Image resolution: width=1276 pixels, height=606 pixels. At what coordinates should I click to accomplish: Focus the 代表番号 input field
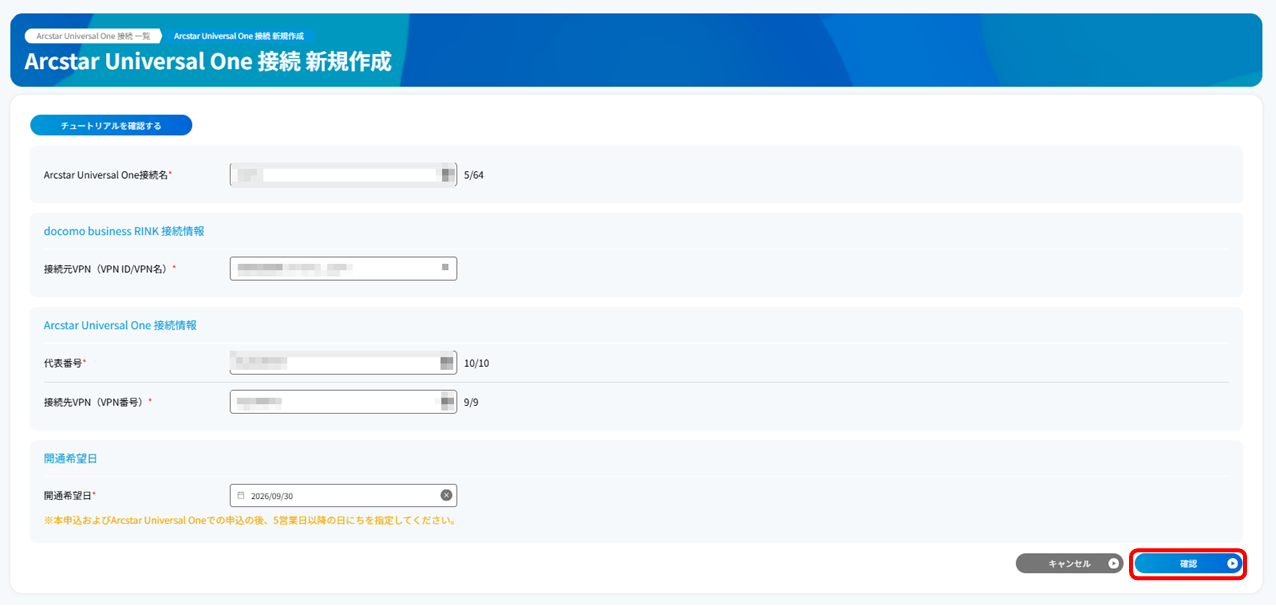click(343, 362)
